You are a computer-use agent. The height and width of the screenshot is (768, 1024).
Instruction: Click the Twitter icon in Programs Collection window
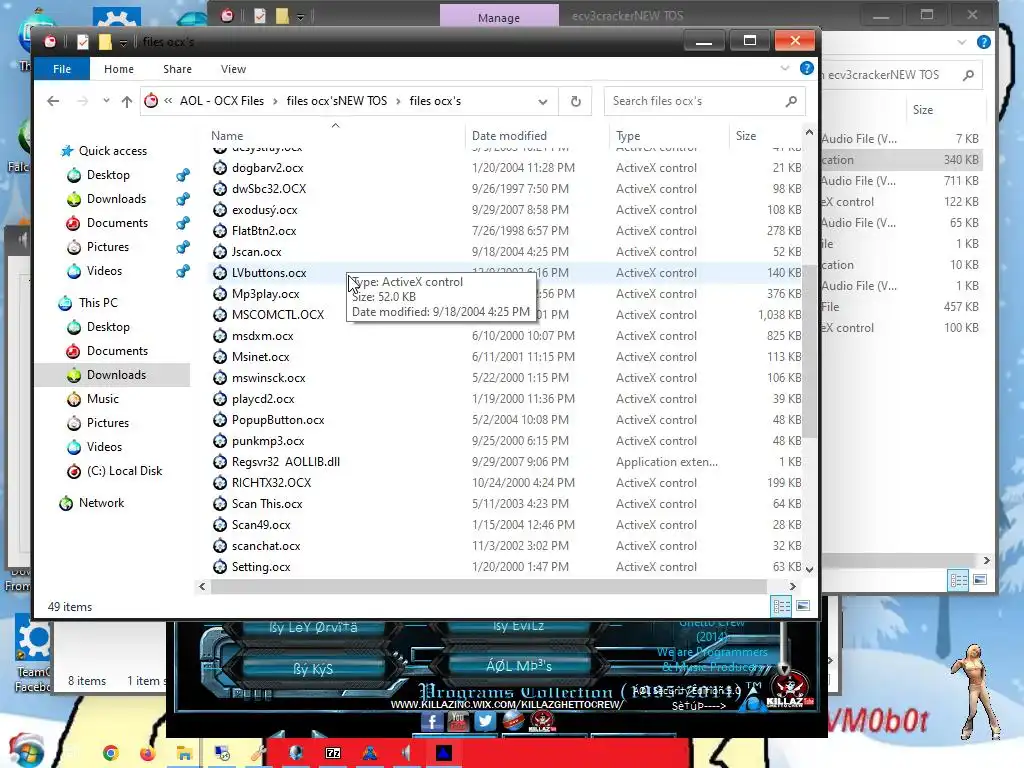(x=485, y=721)
